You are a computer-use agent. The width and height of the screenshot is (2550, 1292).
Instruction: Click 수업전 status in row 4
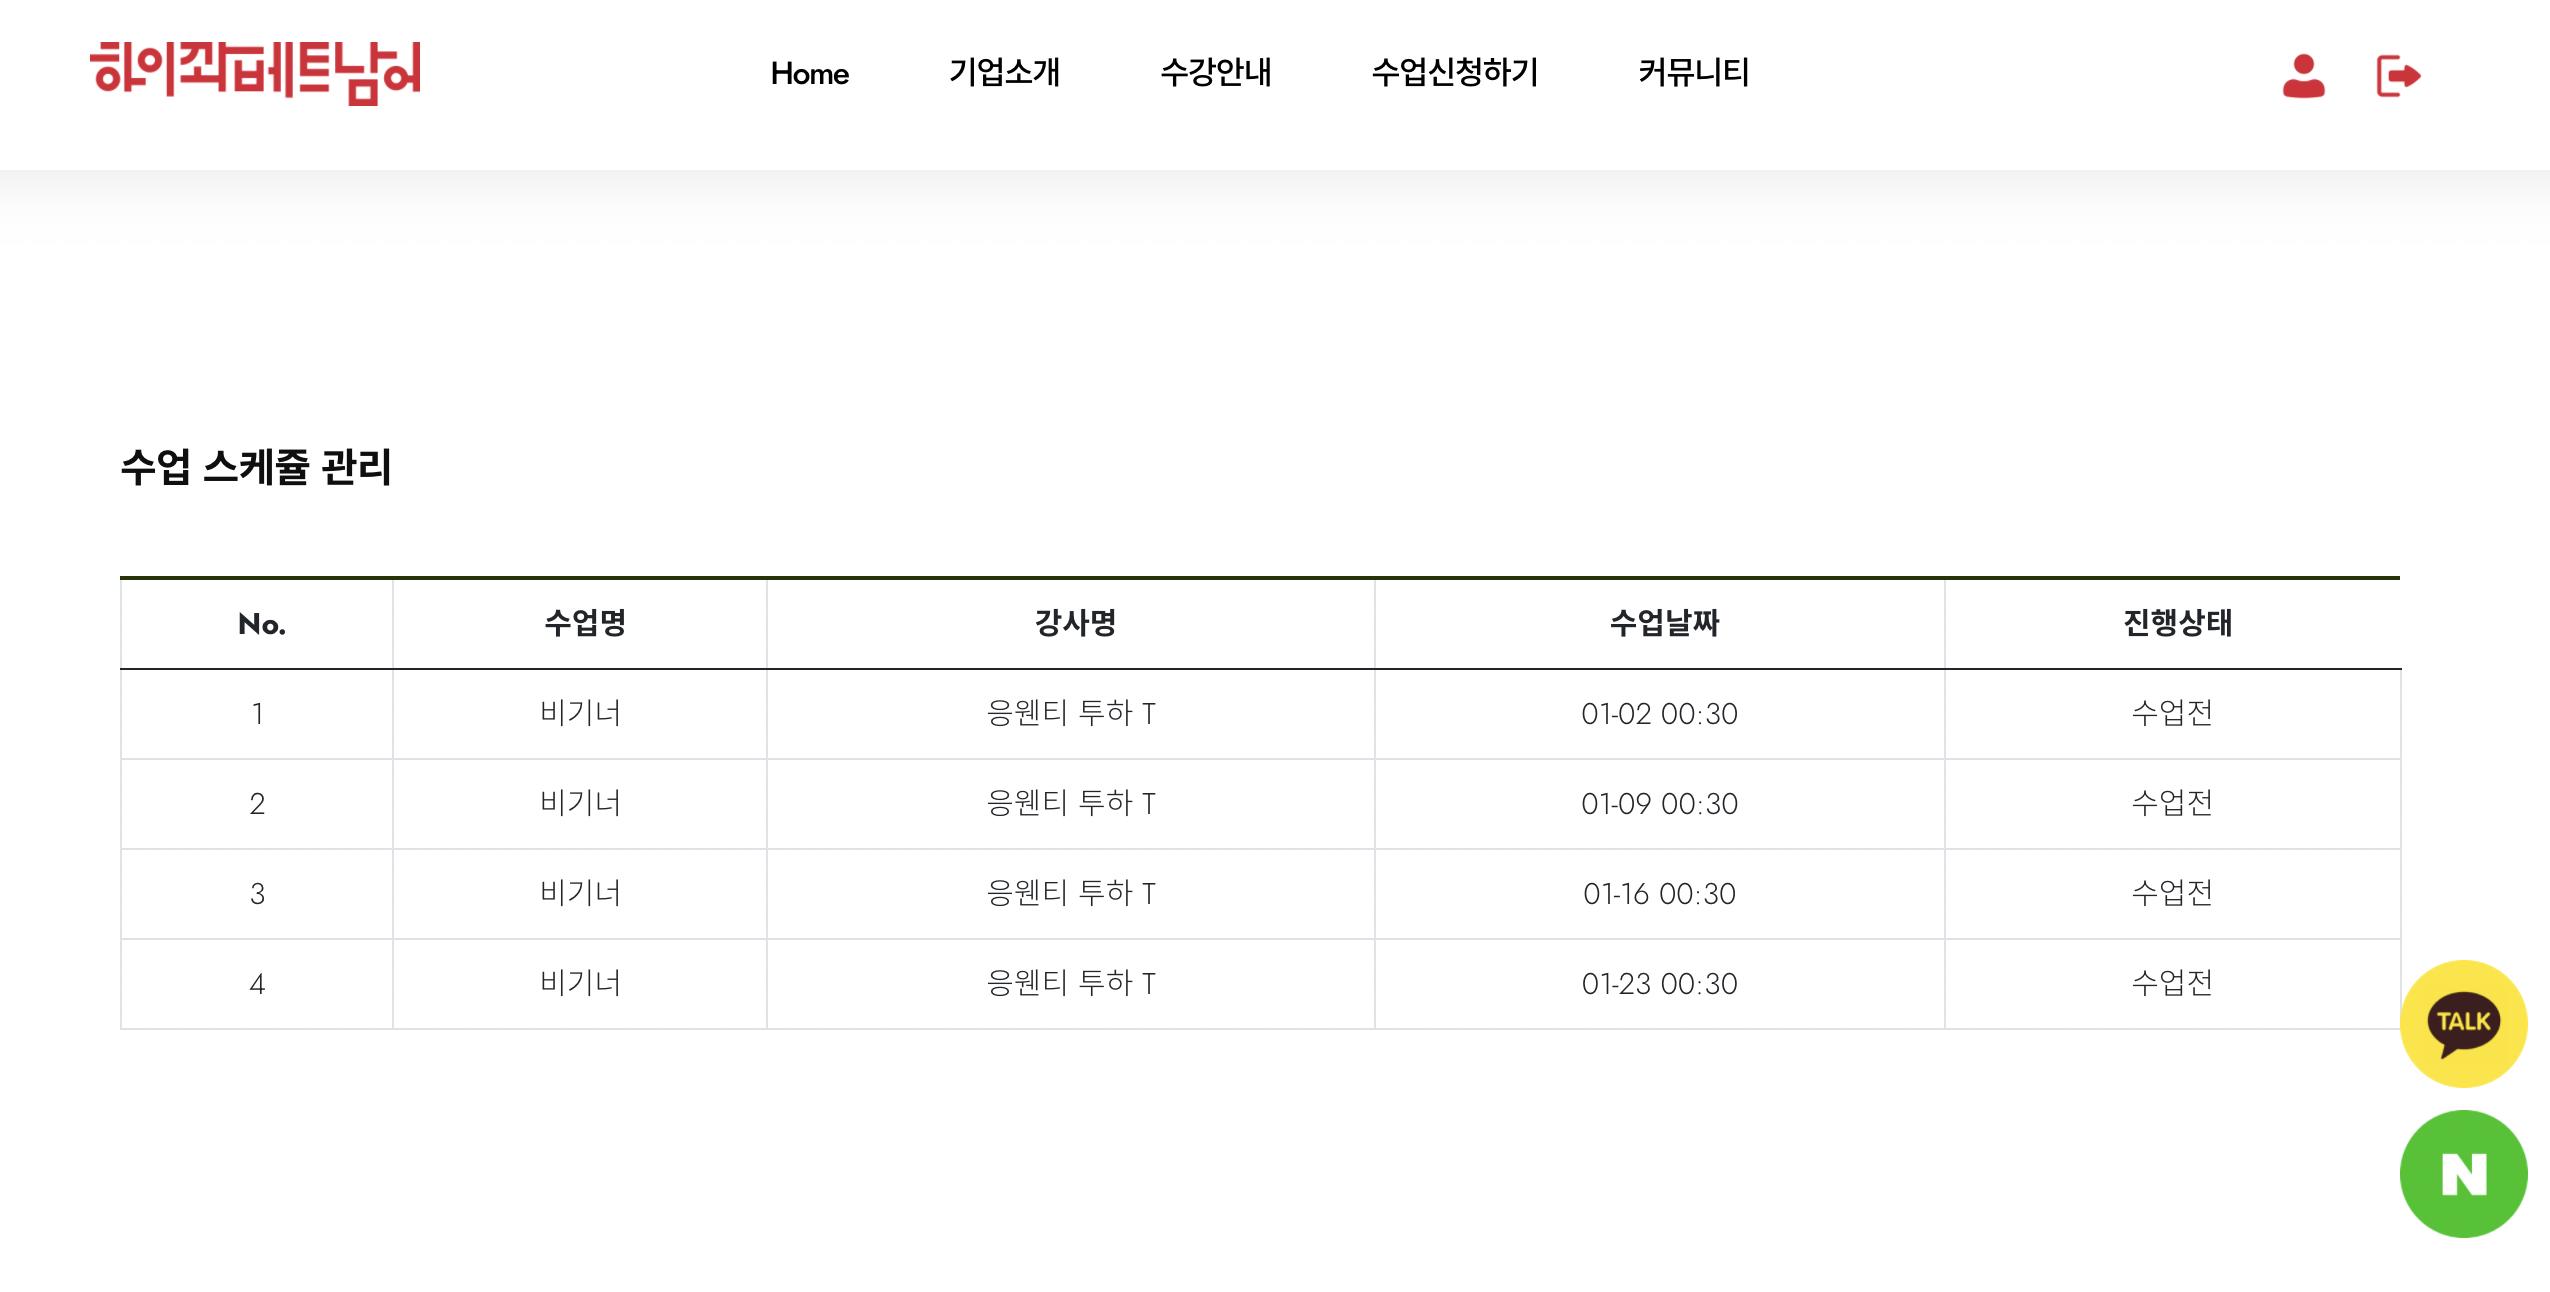2172,983
